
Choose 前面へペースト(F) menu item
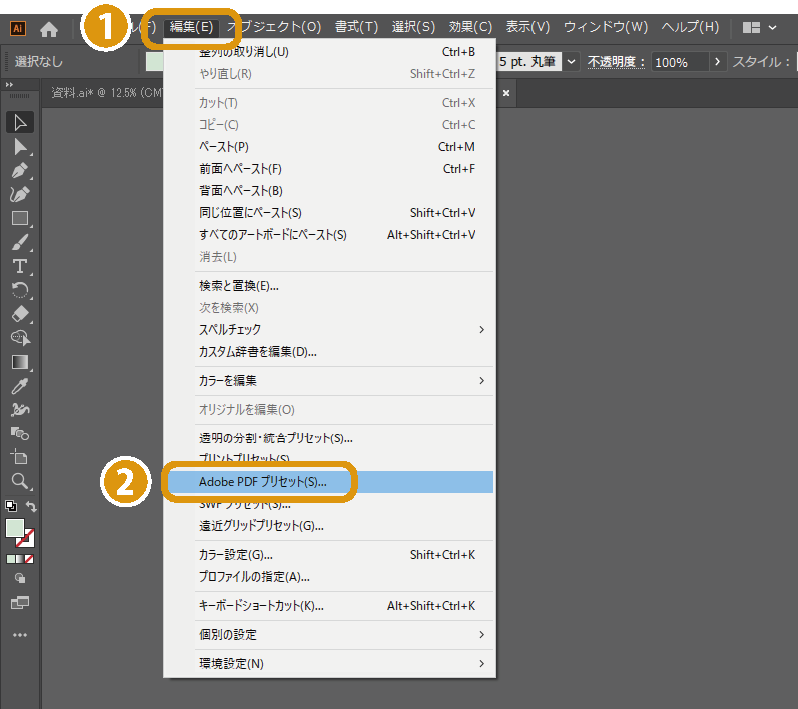coord(330,169)
